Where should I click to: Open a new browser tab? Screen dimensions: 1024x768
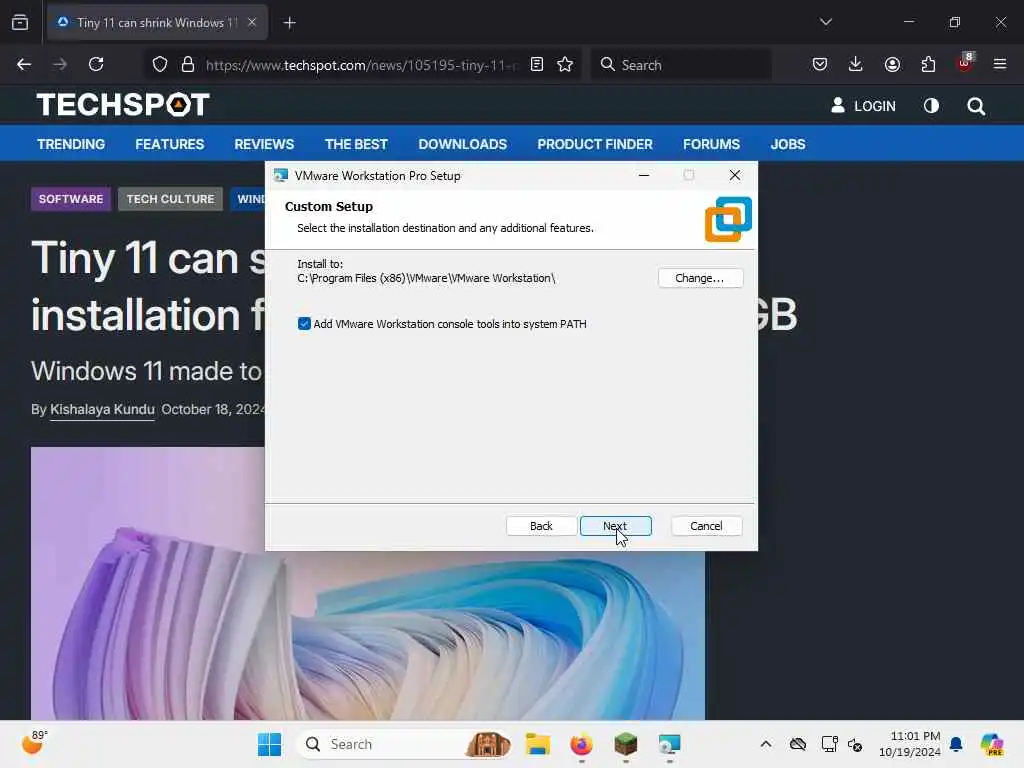290,23
